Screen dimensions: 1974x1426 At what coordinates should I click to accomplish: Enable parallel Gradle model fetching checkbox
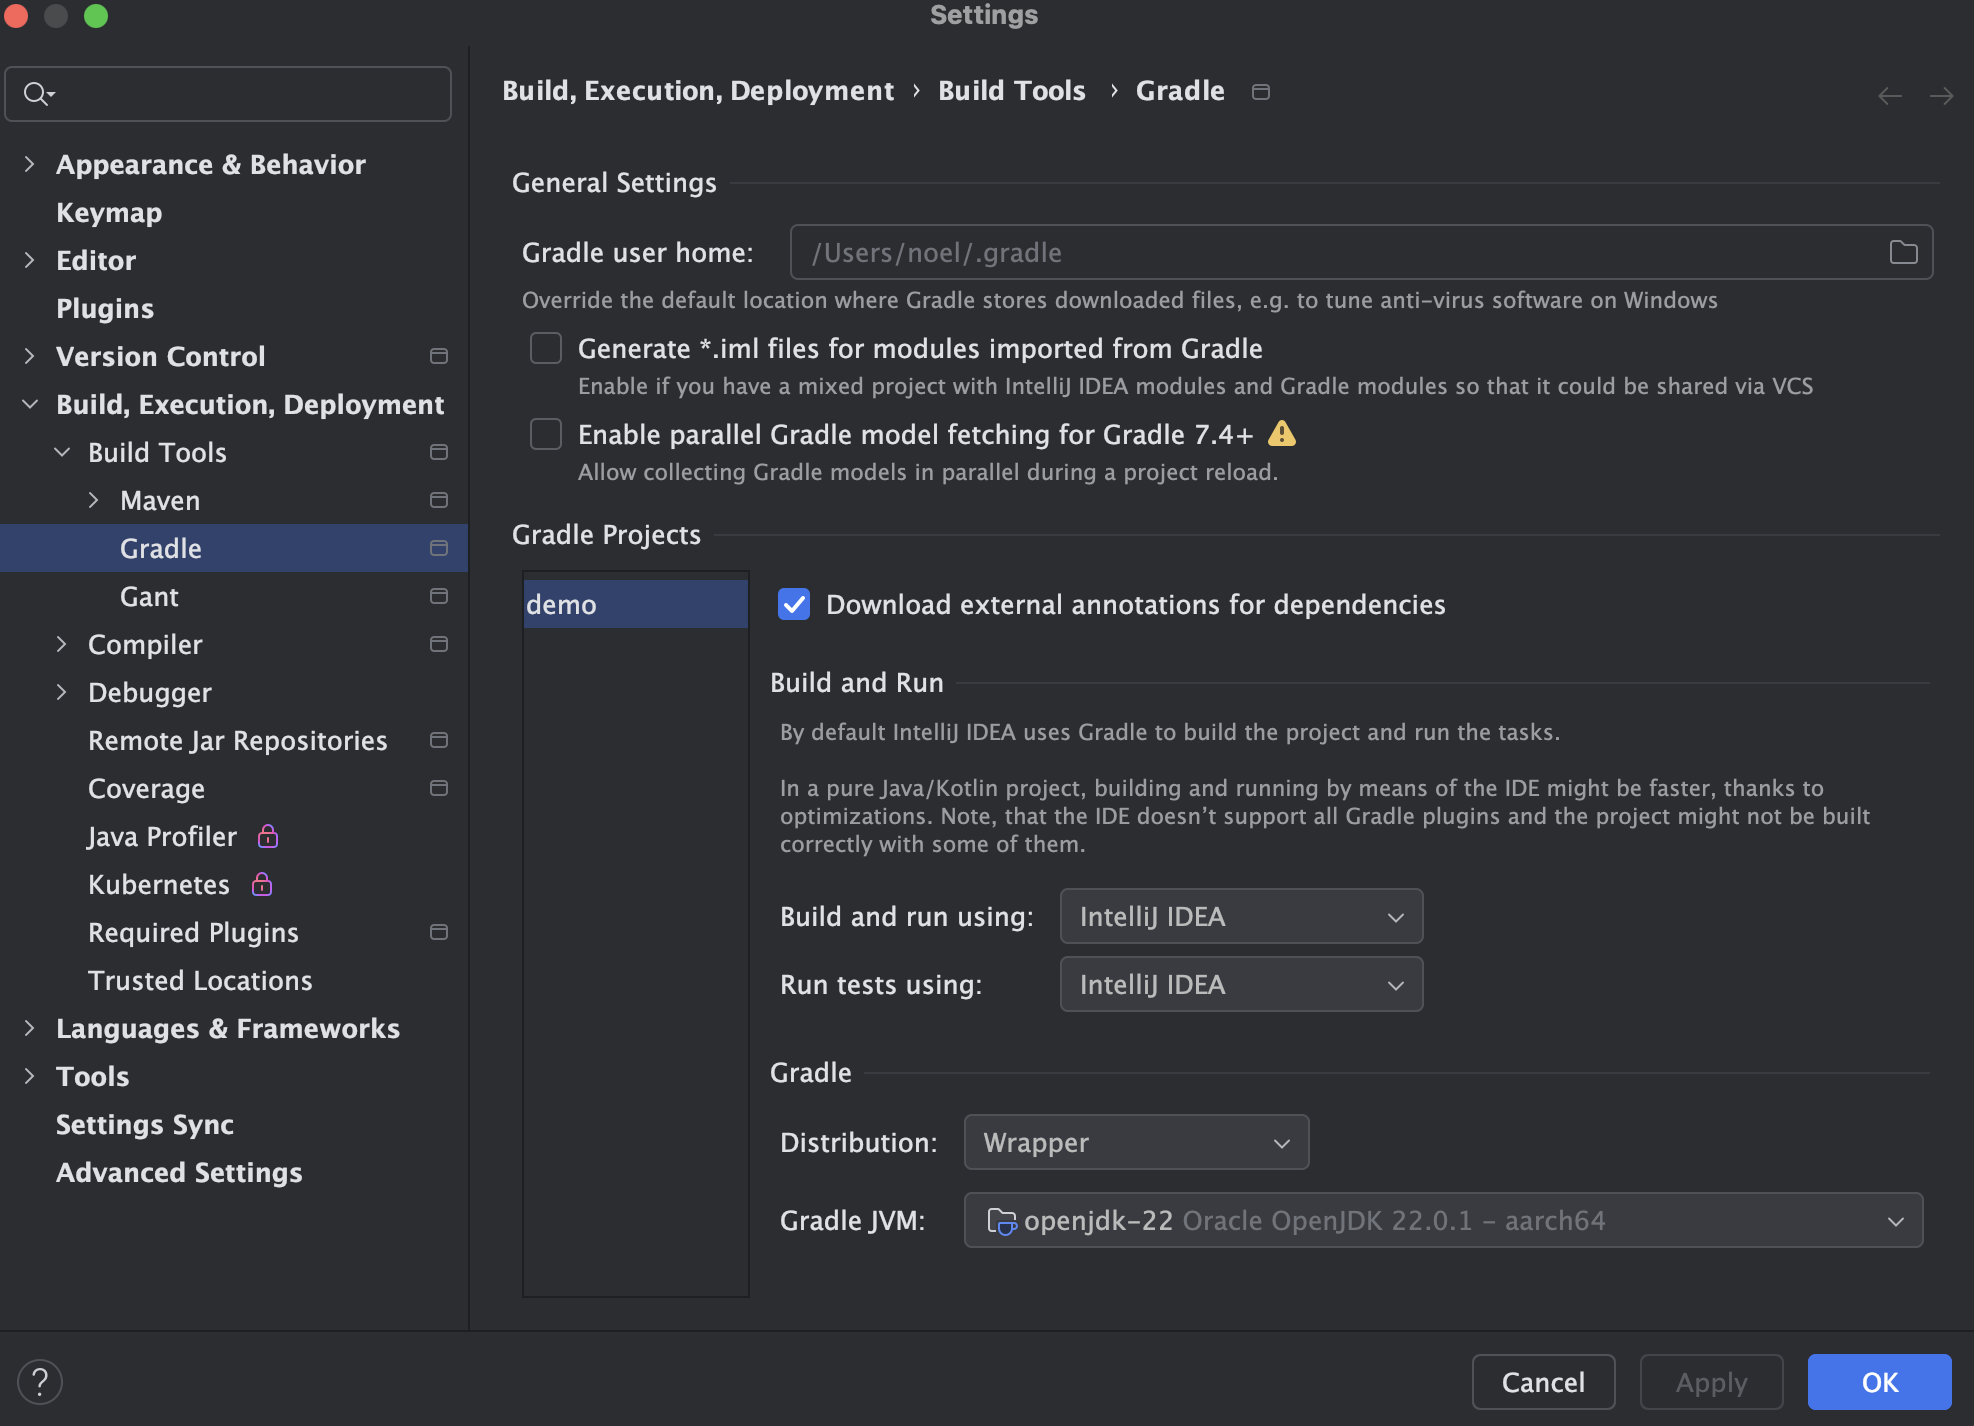coord(546,434)
